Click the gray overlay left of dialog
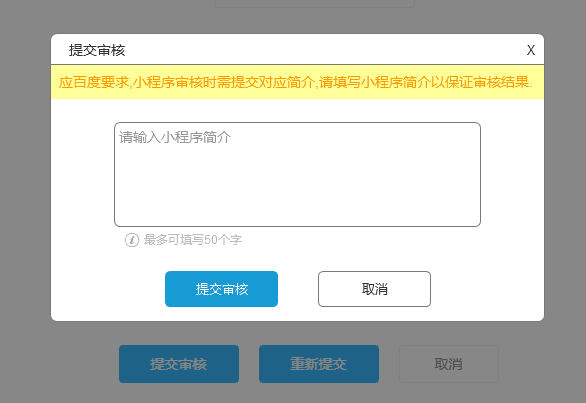 coord(25,178)
